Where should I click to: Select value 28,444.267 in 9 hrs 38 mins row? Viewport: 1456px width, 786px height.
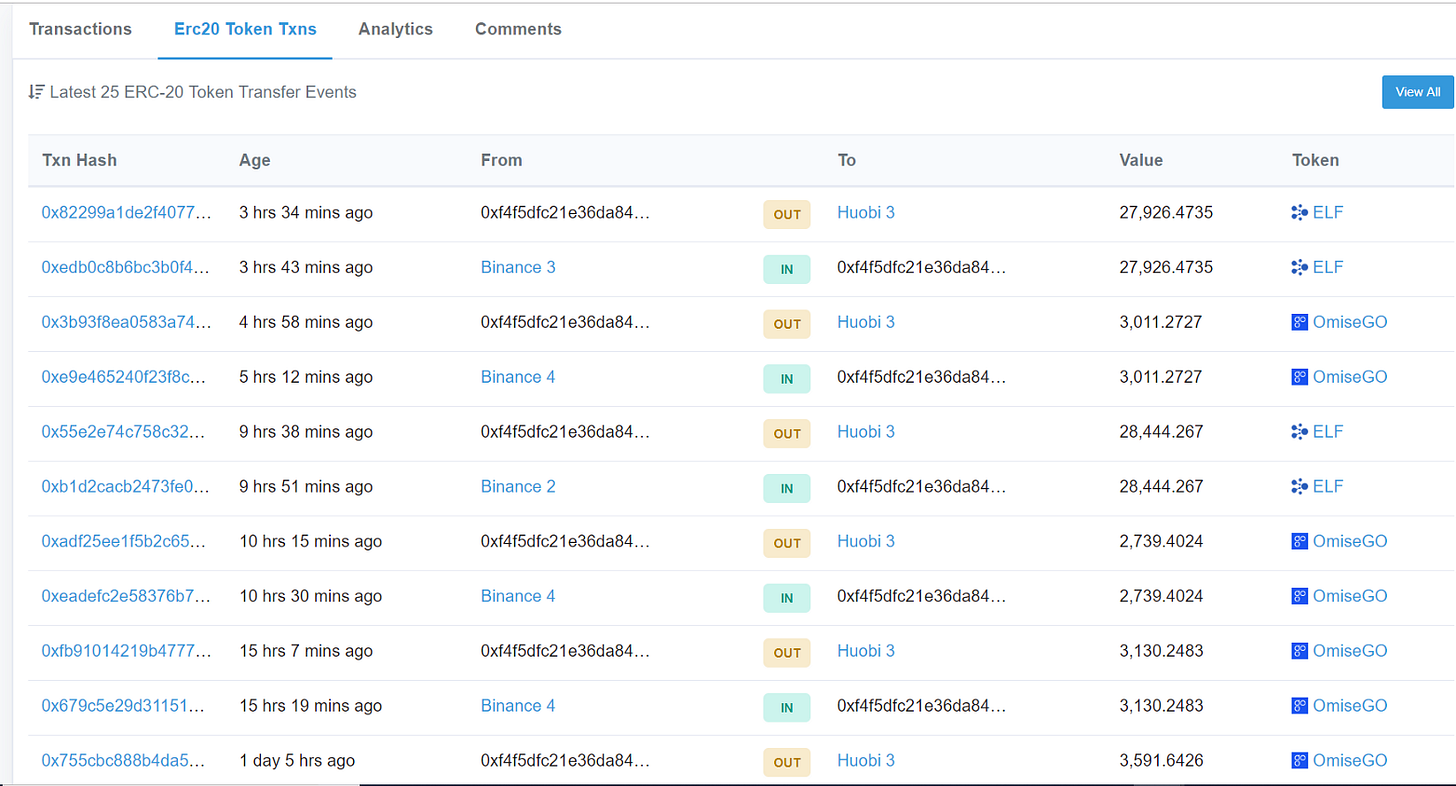pyautogui.click(x=1161, y=432)
